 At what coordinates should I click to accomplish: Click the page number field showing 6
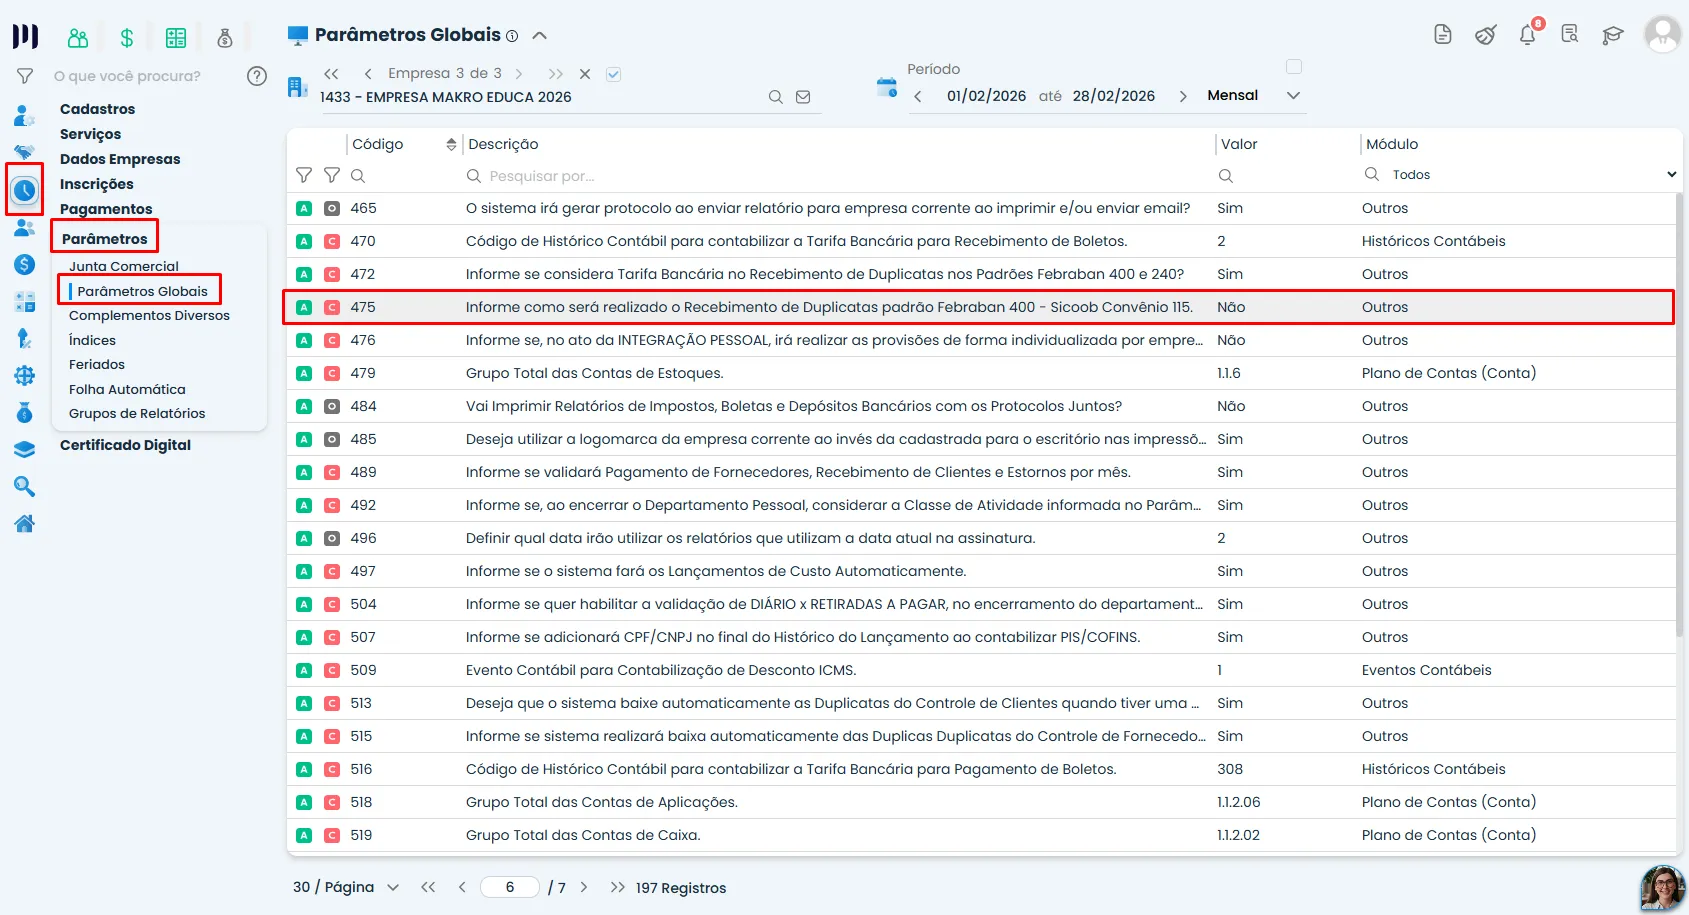[x=510, y=887]
